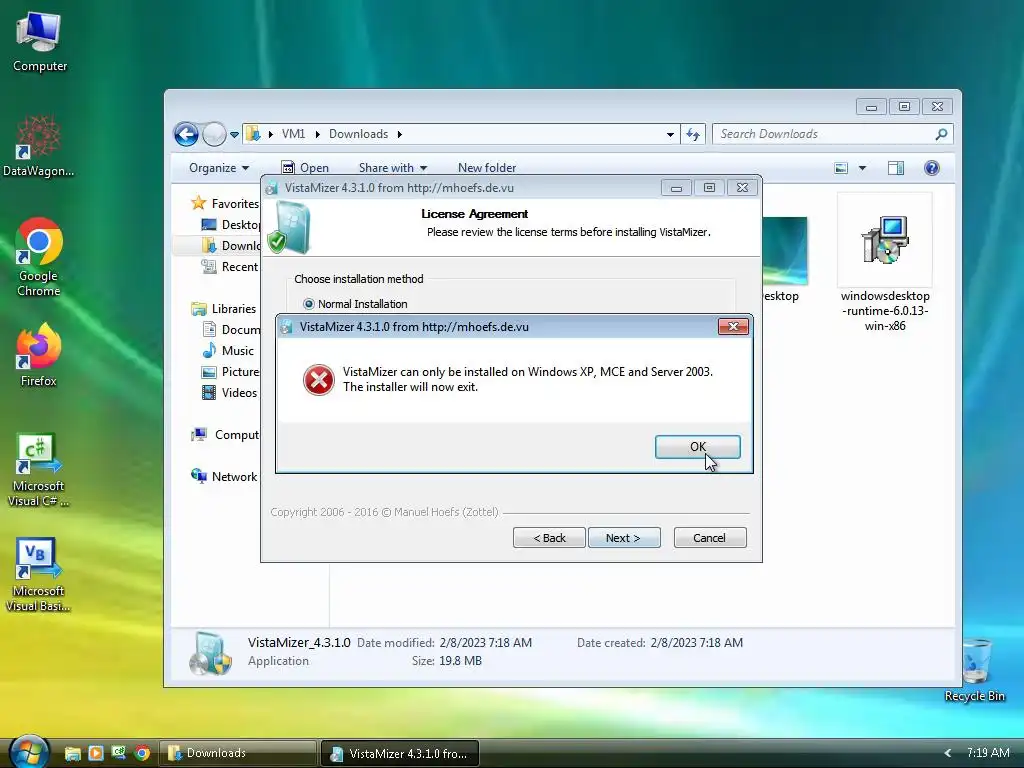Click the search magnifier icon in Explorer
This screenshot has height=768, width=1024.
tap(941, 134)
